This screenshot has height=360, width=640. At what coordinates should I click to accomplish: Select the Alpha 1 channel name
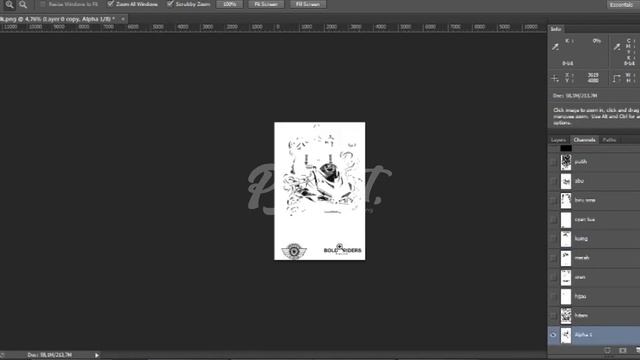pos(583,335)
